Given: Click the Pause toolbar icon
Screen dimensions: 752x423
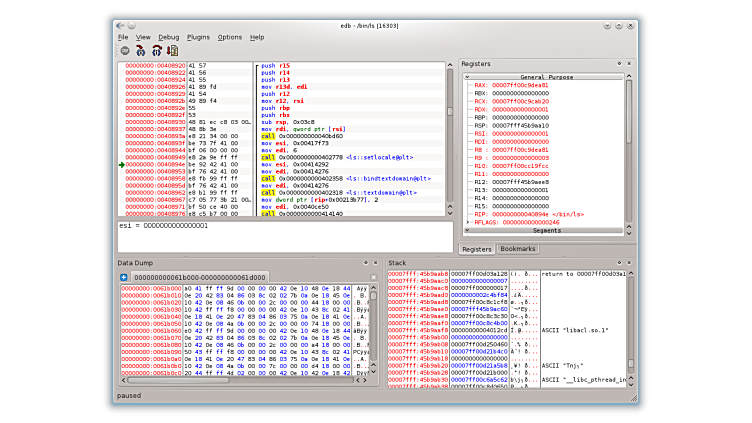Looking at the screenshot, I should coord(125,50).
